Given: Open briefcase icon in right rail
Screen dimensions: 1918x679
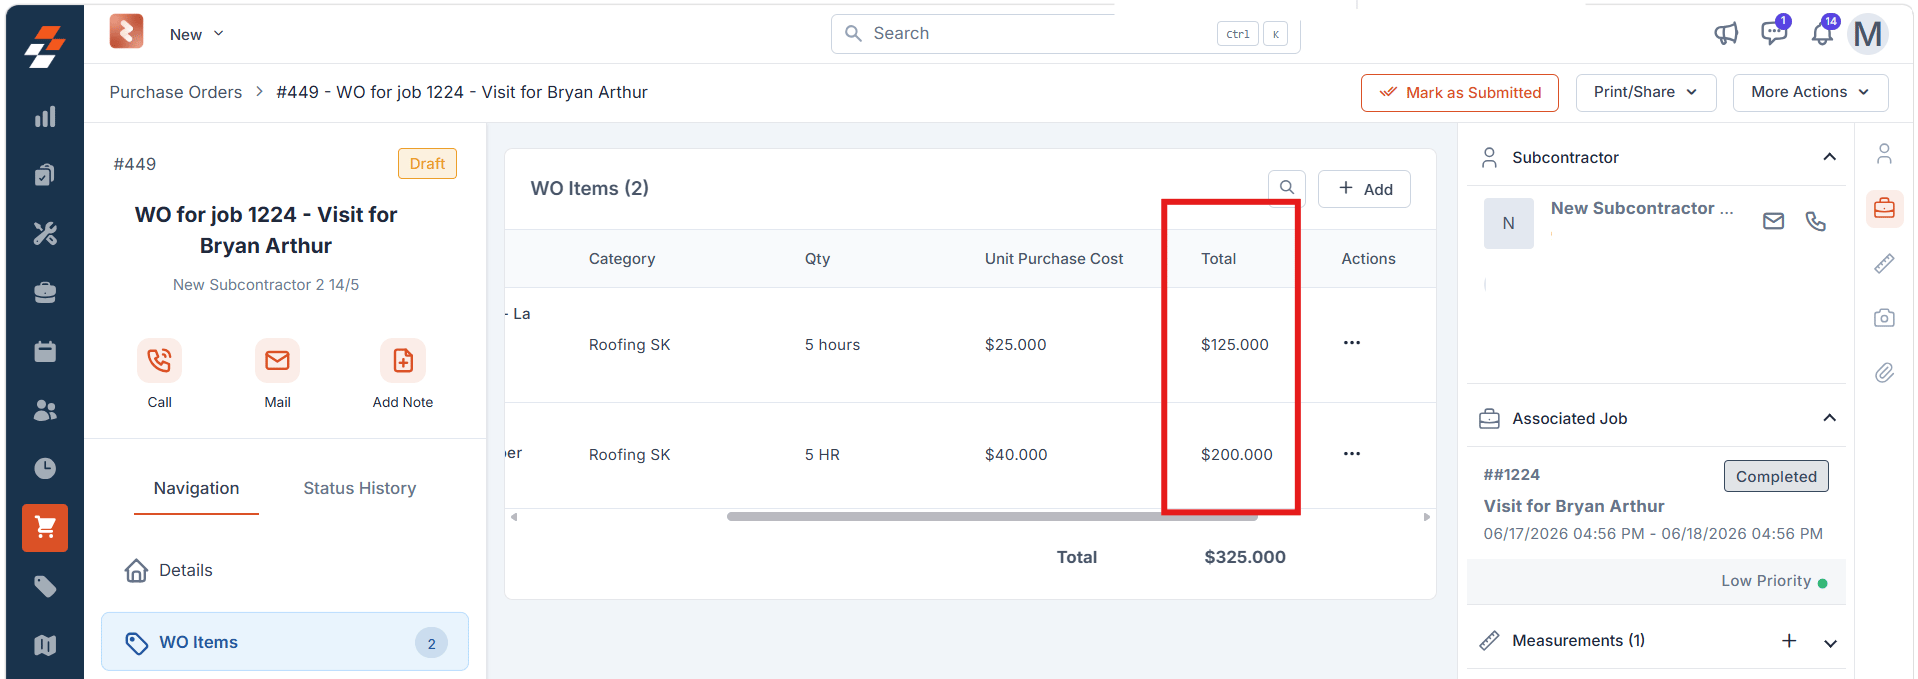Looking at the screenshot, I should pos(1884,208).
